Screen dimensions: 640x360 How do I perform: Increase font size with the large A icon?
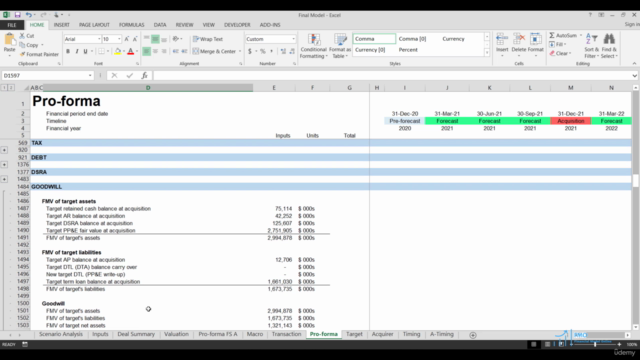tap(127, 39)
